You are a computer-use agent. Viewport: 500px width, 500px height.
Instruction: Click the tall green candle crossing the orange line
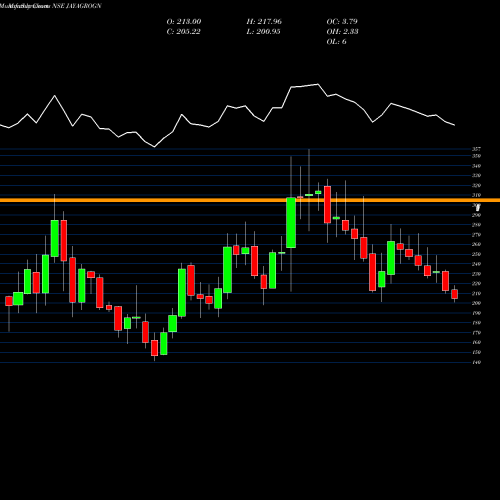coord(291,223)
